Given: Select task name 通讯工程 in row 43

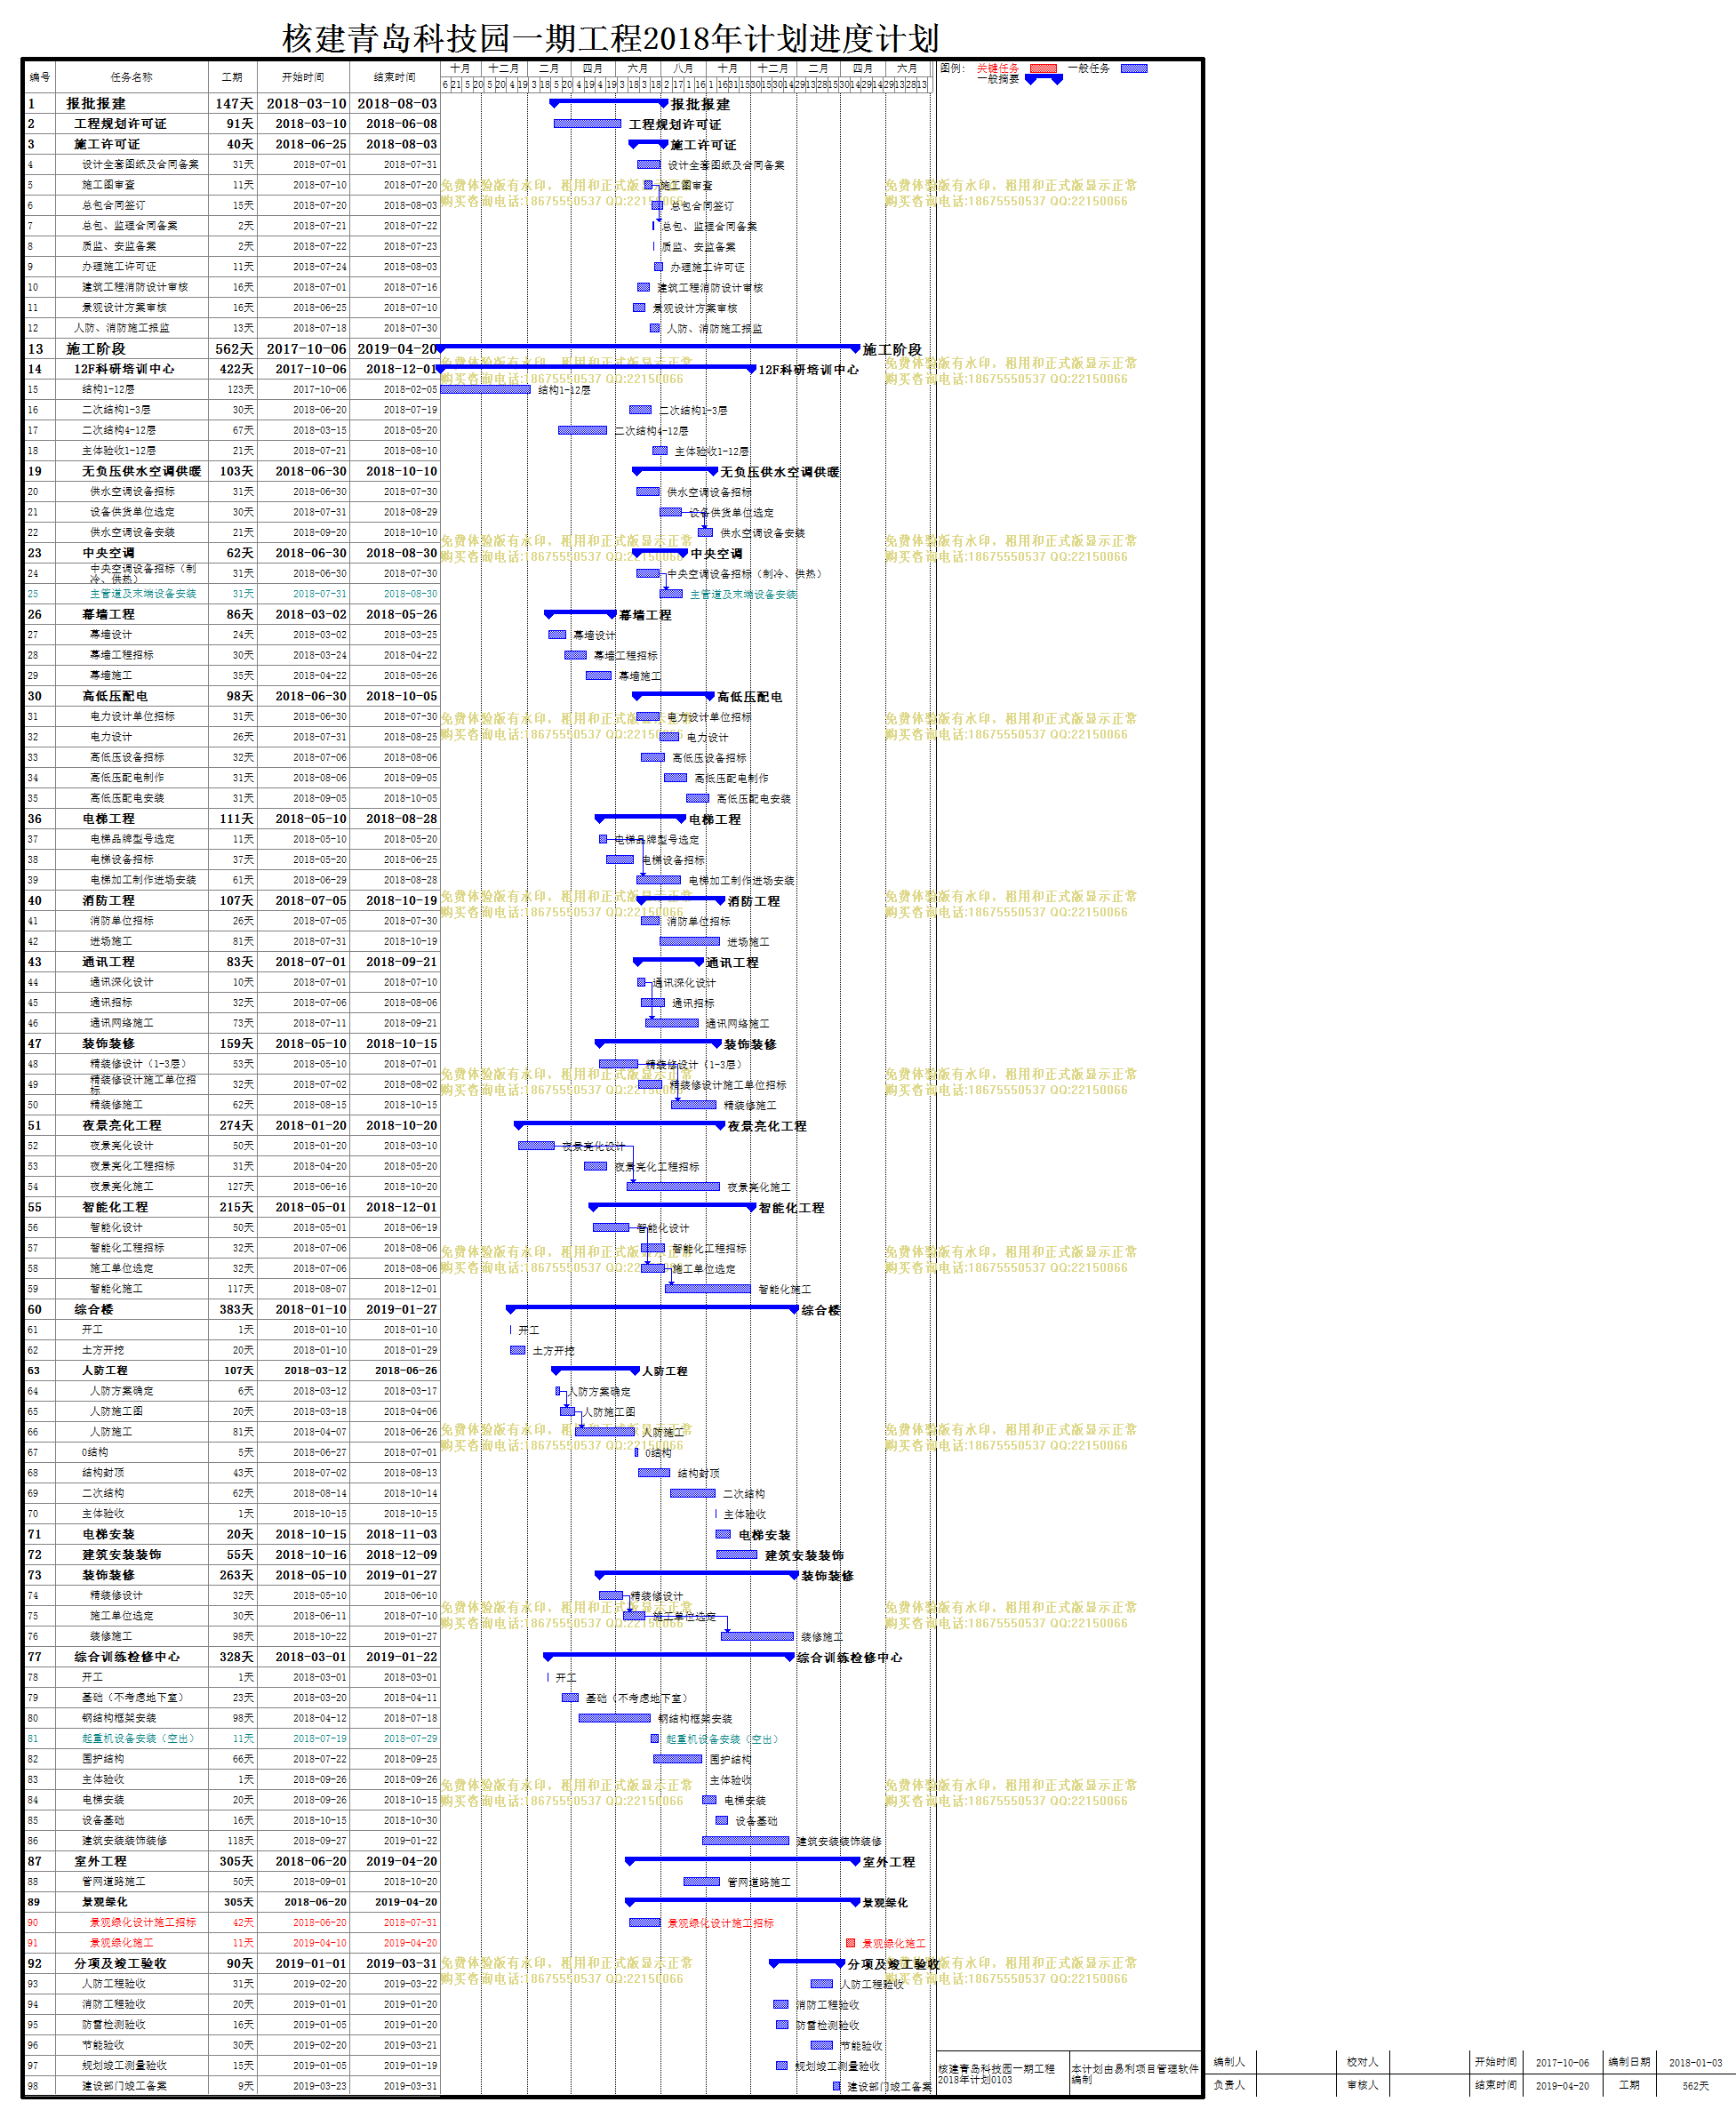Looking at the screenshot, I should 108,961.
